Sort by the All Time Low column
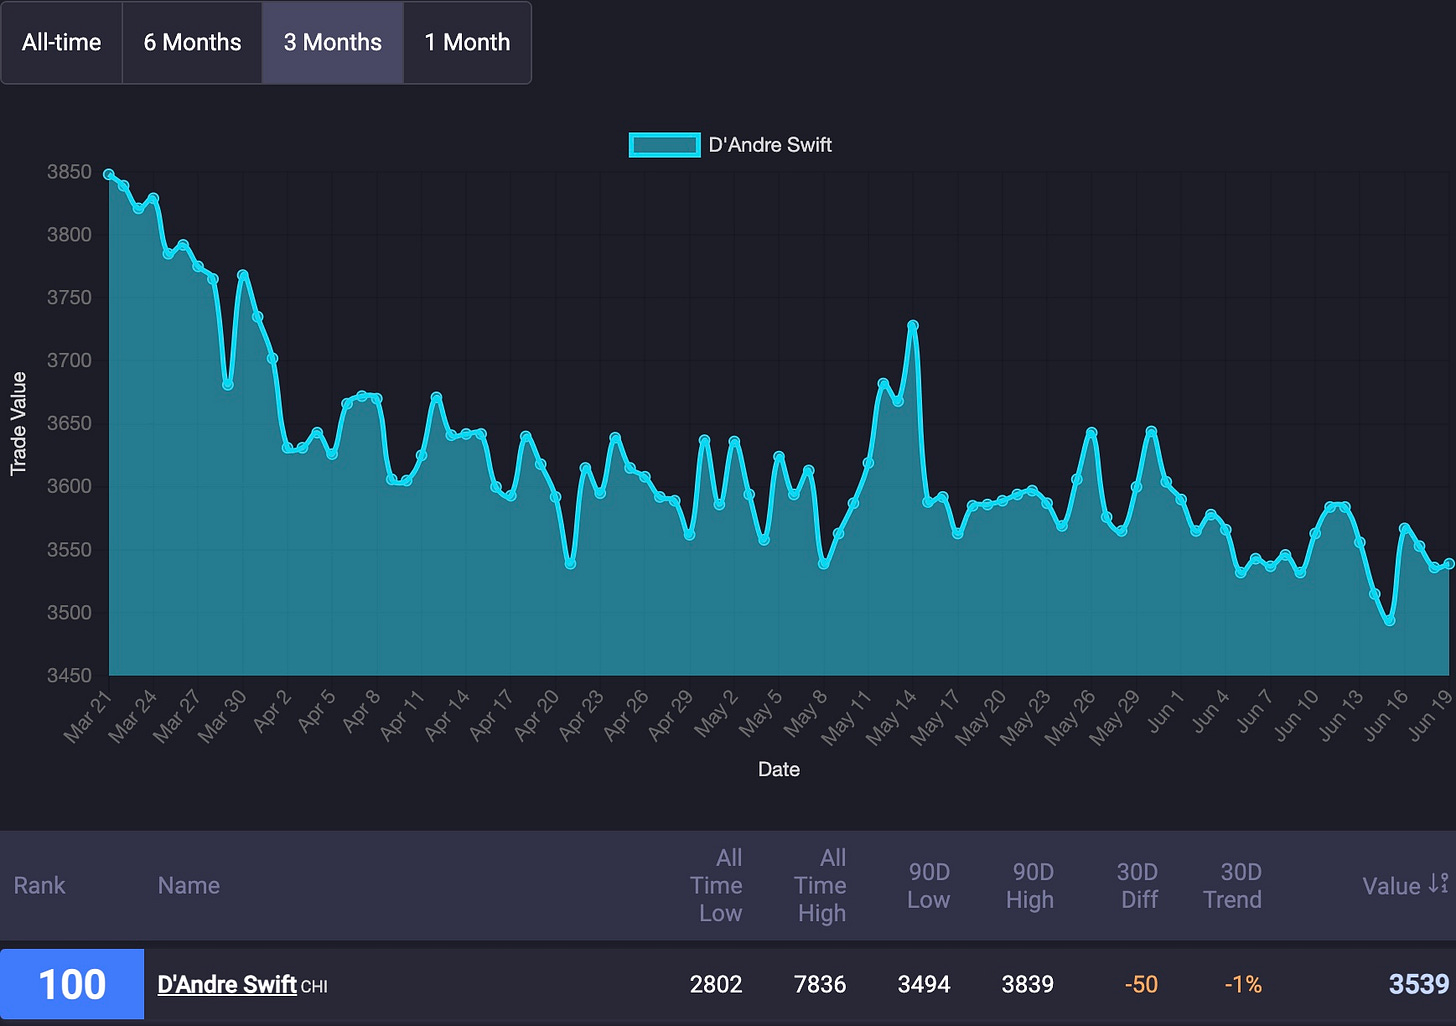 (x=716, y=886)
